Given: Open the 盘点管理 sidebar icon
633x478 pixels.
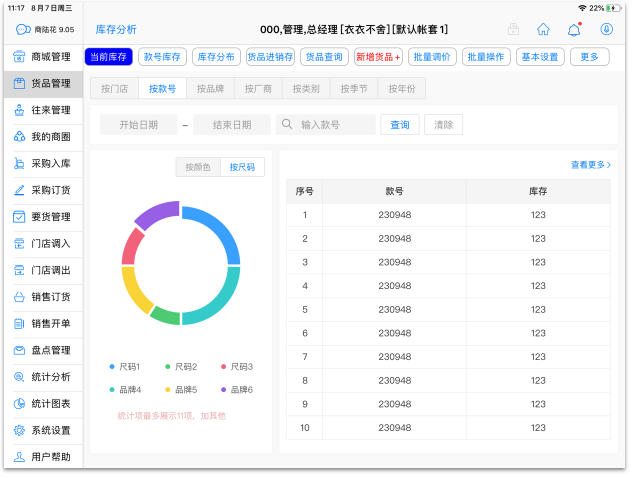Looking at the screenshot, I should (x=19, y=350).
